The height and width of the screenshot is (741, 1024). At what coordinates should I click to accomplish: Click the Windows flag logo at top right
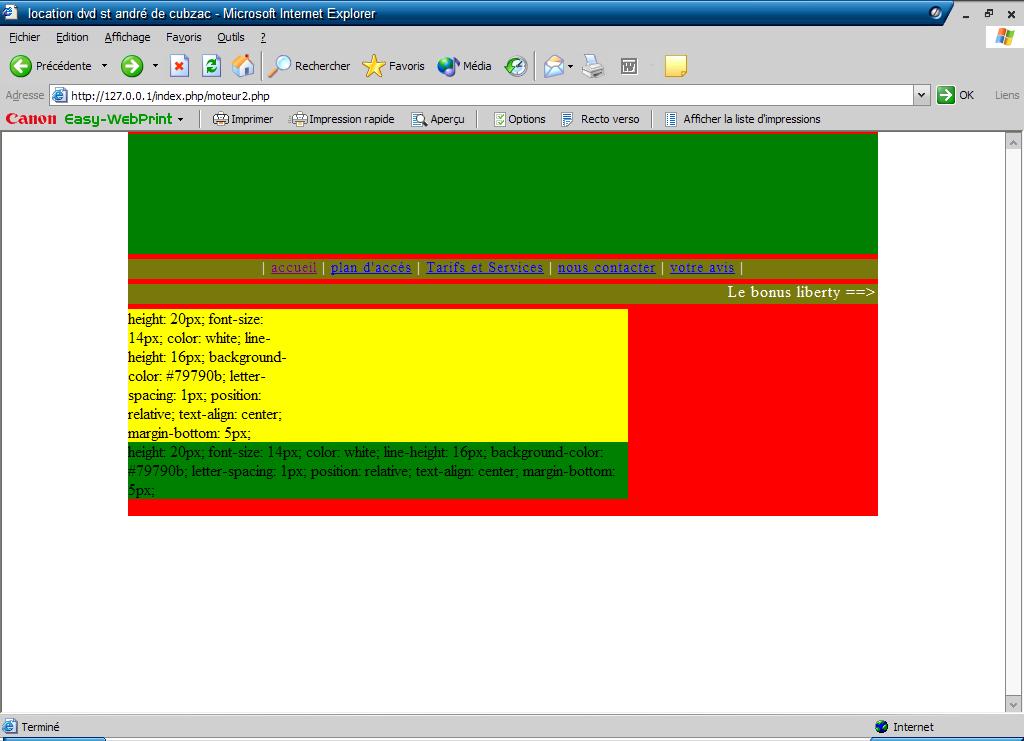click(x=1005, y=37)
